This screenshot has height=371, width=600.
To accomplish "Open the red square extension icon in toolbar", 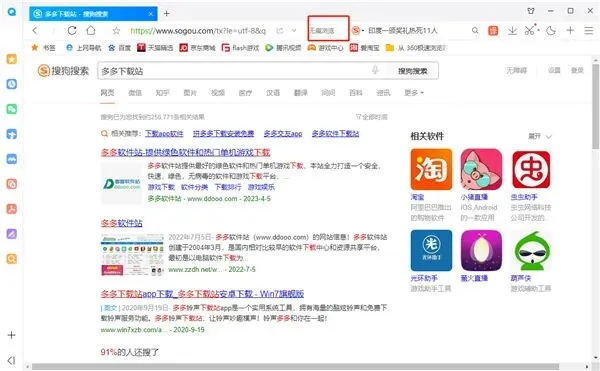I will (x=493, y=30).
